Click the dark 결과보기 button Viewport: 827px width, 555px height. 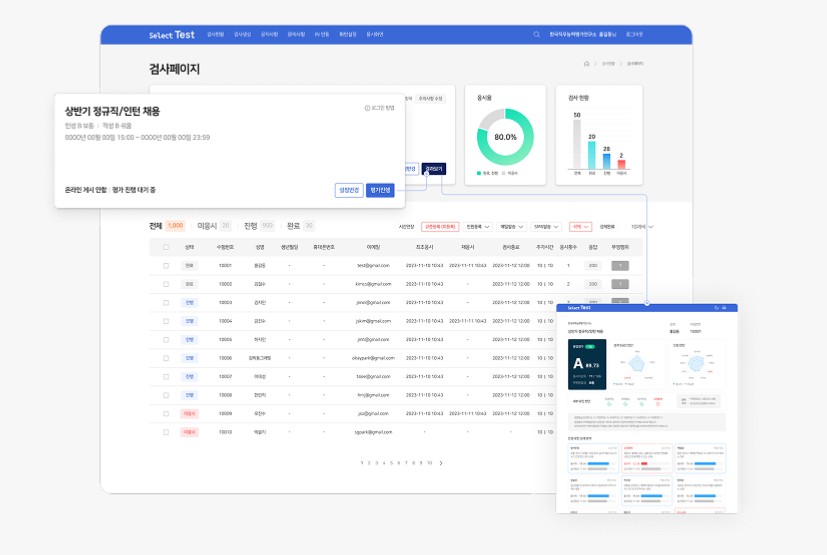coord(433,169)
